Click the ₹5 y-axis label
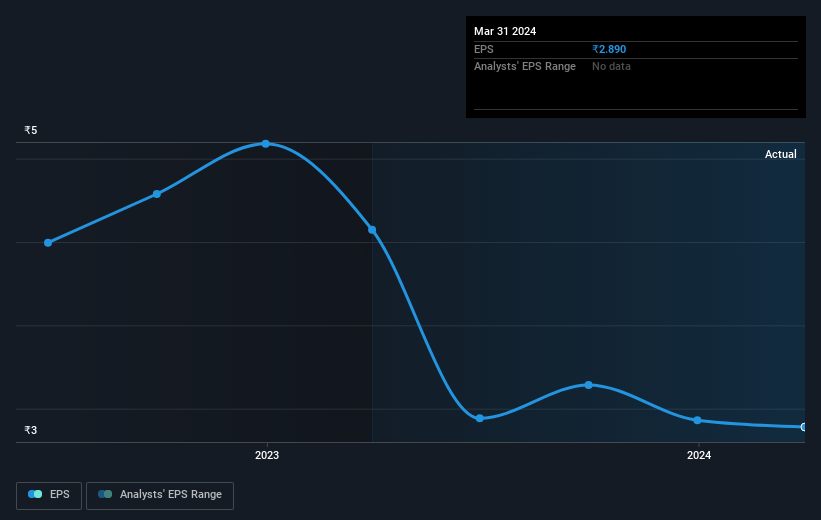Image resolution: width=821 pixels, height=520 pixels. tap(31, 130)
